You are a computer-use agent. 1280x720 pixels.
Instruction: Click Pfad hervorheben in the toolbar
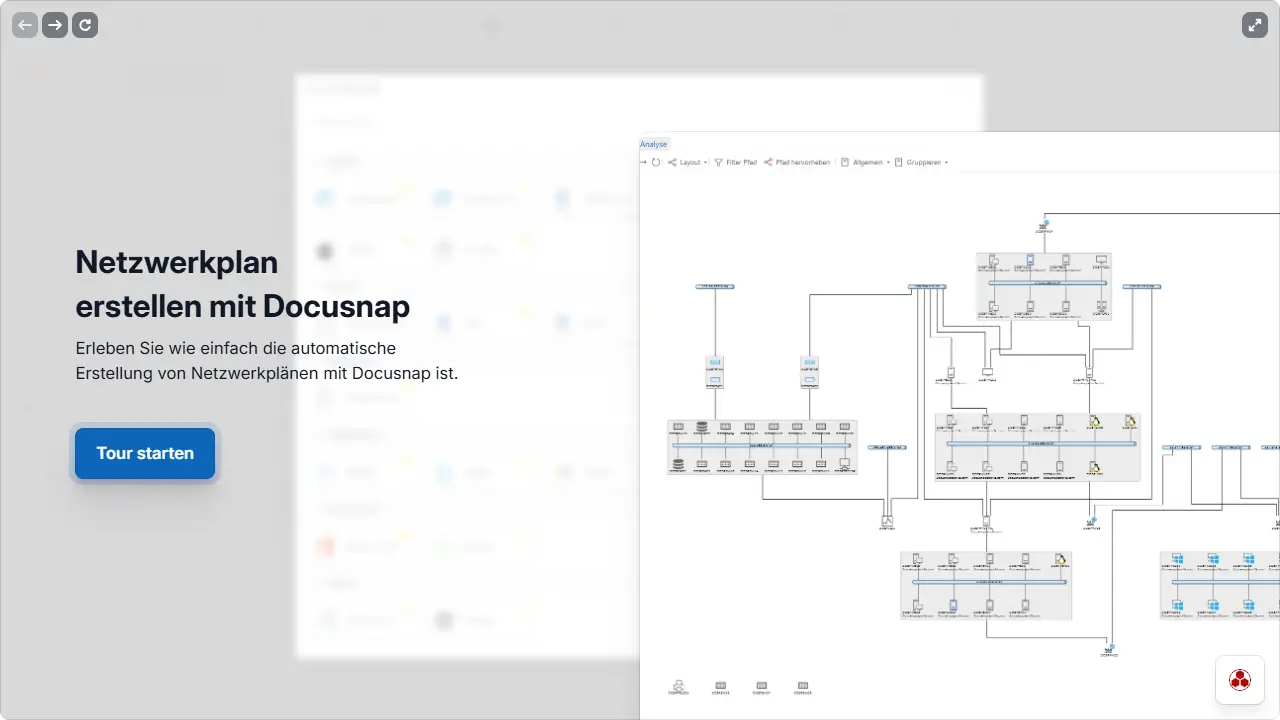tap(797, 162)
